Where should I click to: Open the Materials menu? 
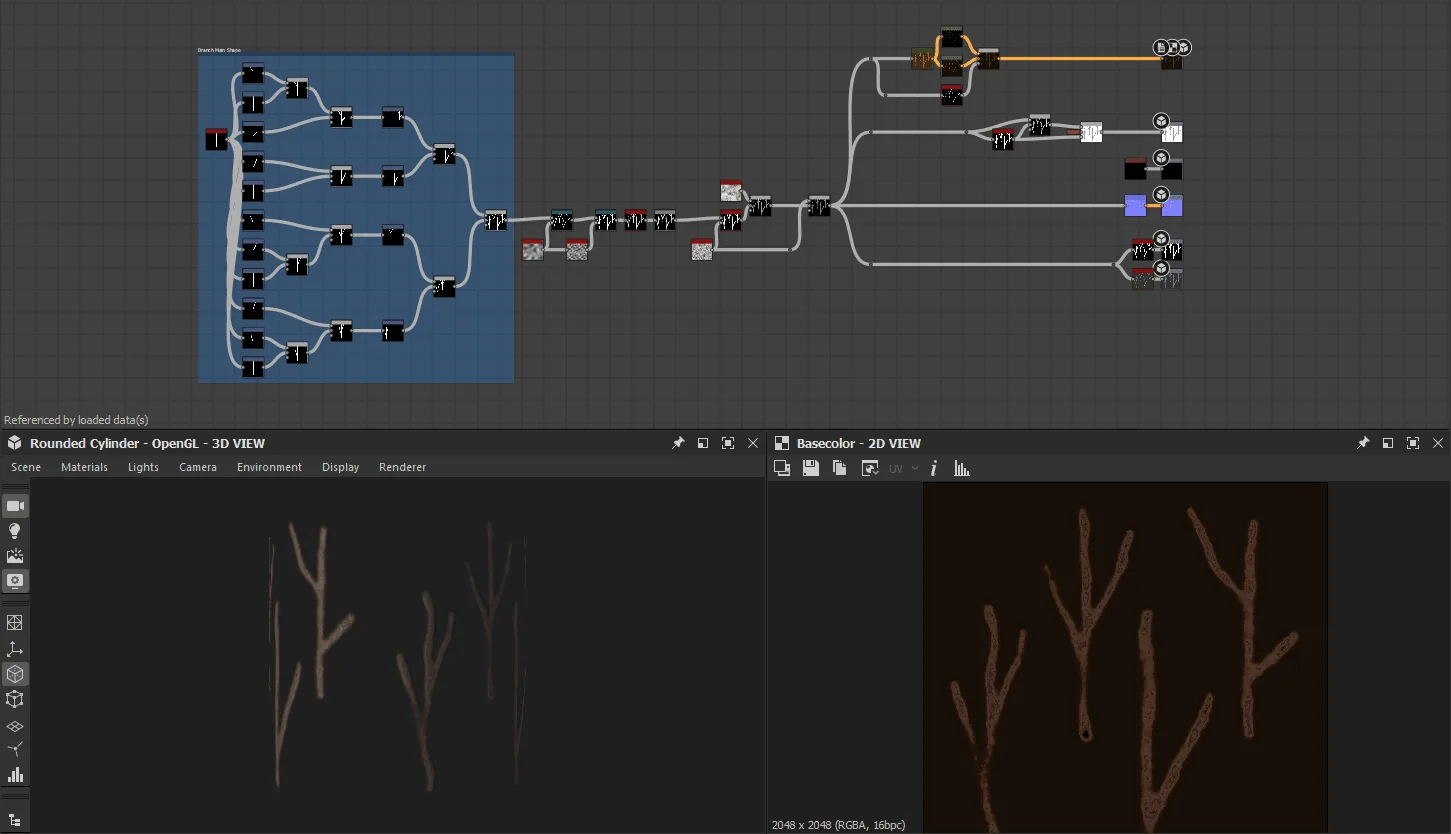point(84,467)
